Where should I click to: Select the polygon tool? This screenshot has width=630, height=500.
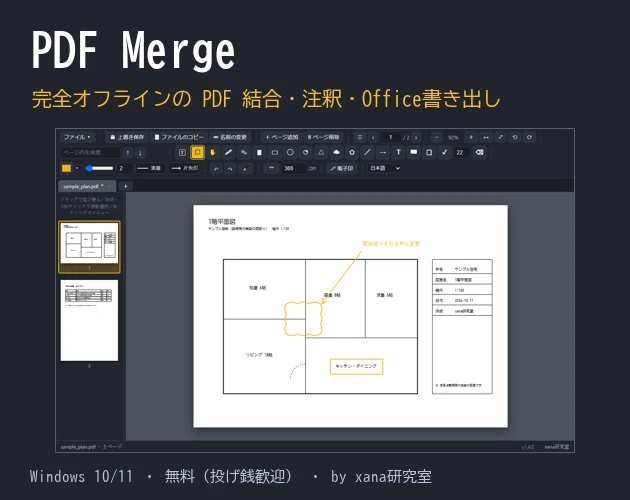[352, 152]
